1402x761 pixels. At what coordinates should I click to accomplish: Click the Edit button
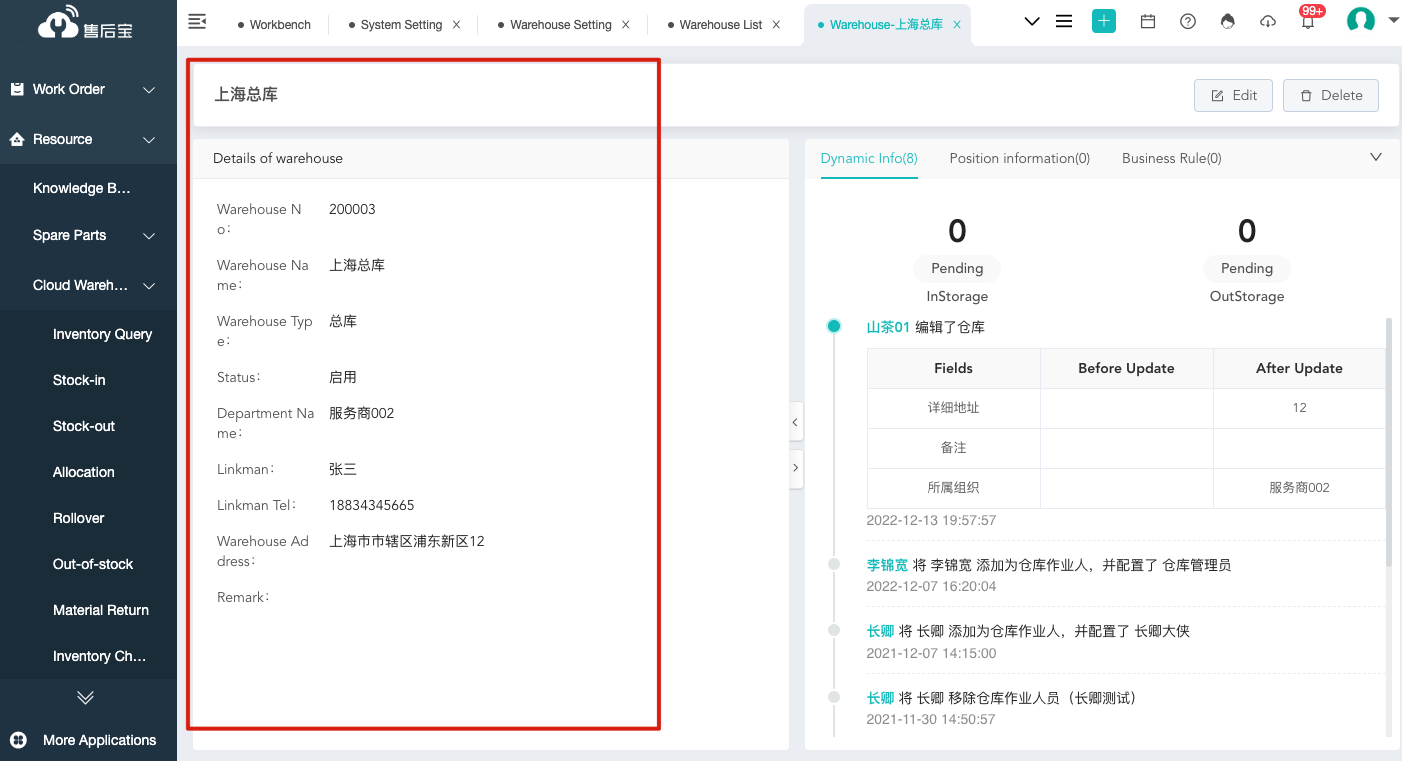1233,95
